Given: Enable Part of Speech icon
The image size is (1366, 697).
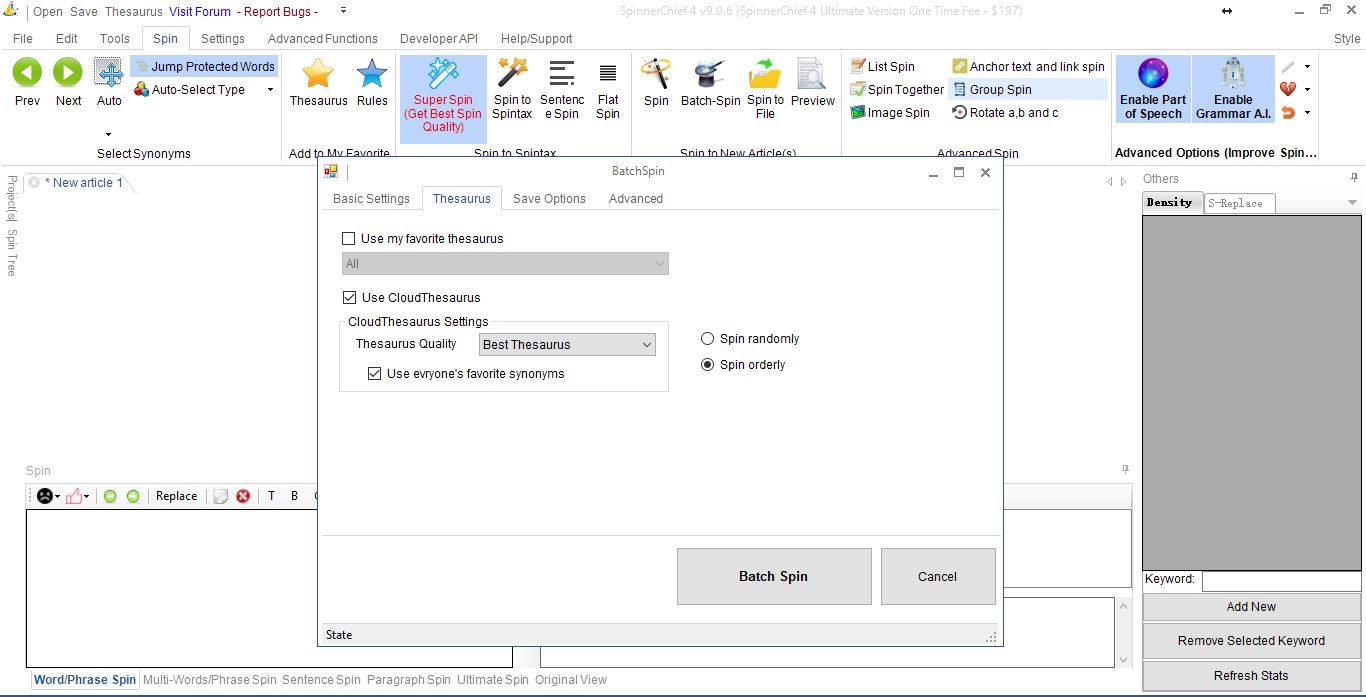Looking at the screenshot, I should [1153, 74].
